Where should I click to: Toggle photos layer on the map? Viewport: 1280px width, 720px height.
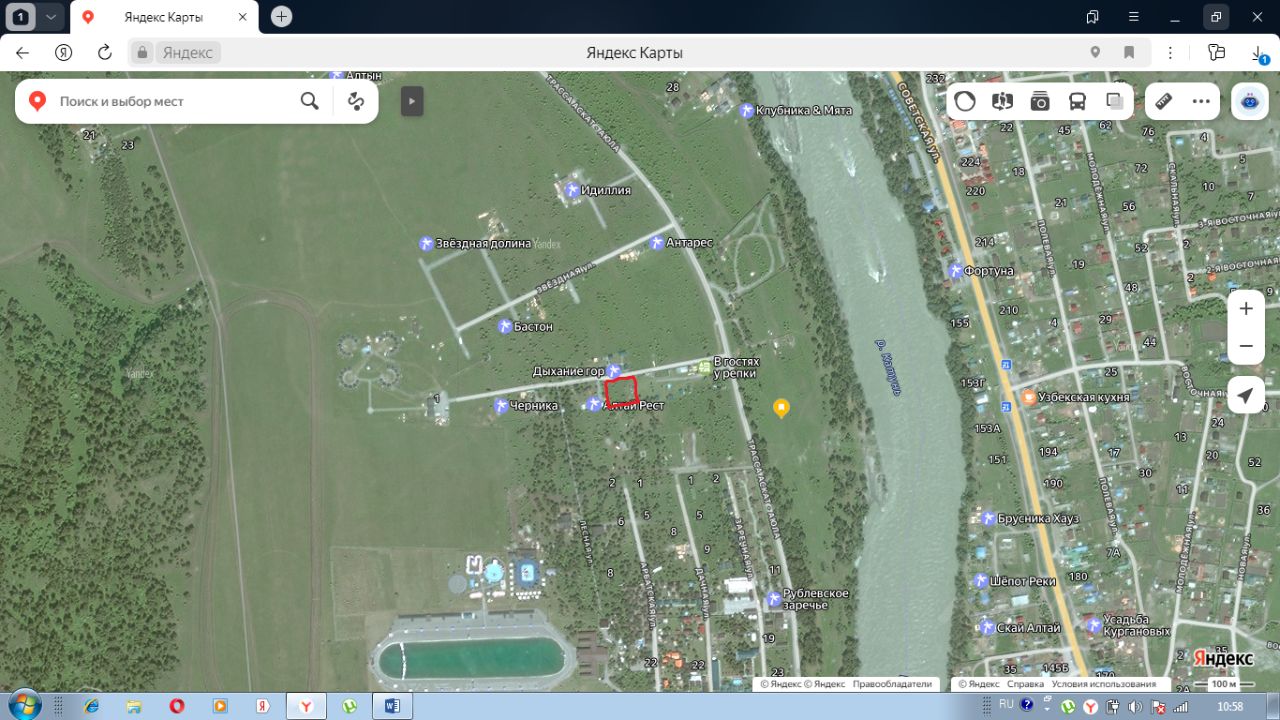pyautogui.click(x=1040, y=101)
